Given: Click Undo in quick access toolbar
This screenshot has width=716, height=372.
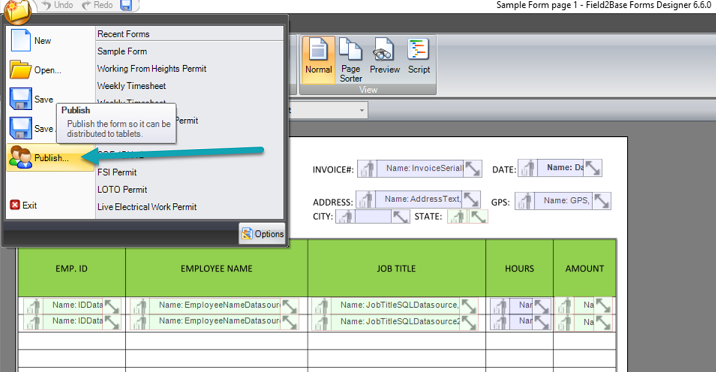Looking at the screenshot, I should click(57, 5).
